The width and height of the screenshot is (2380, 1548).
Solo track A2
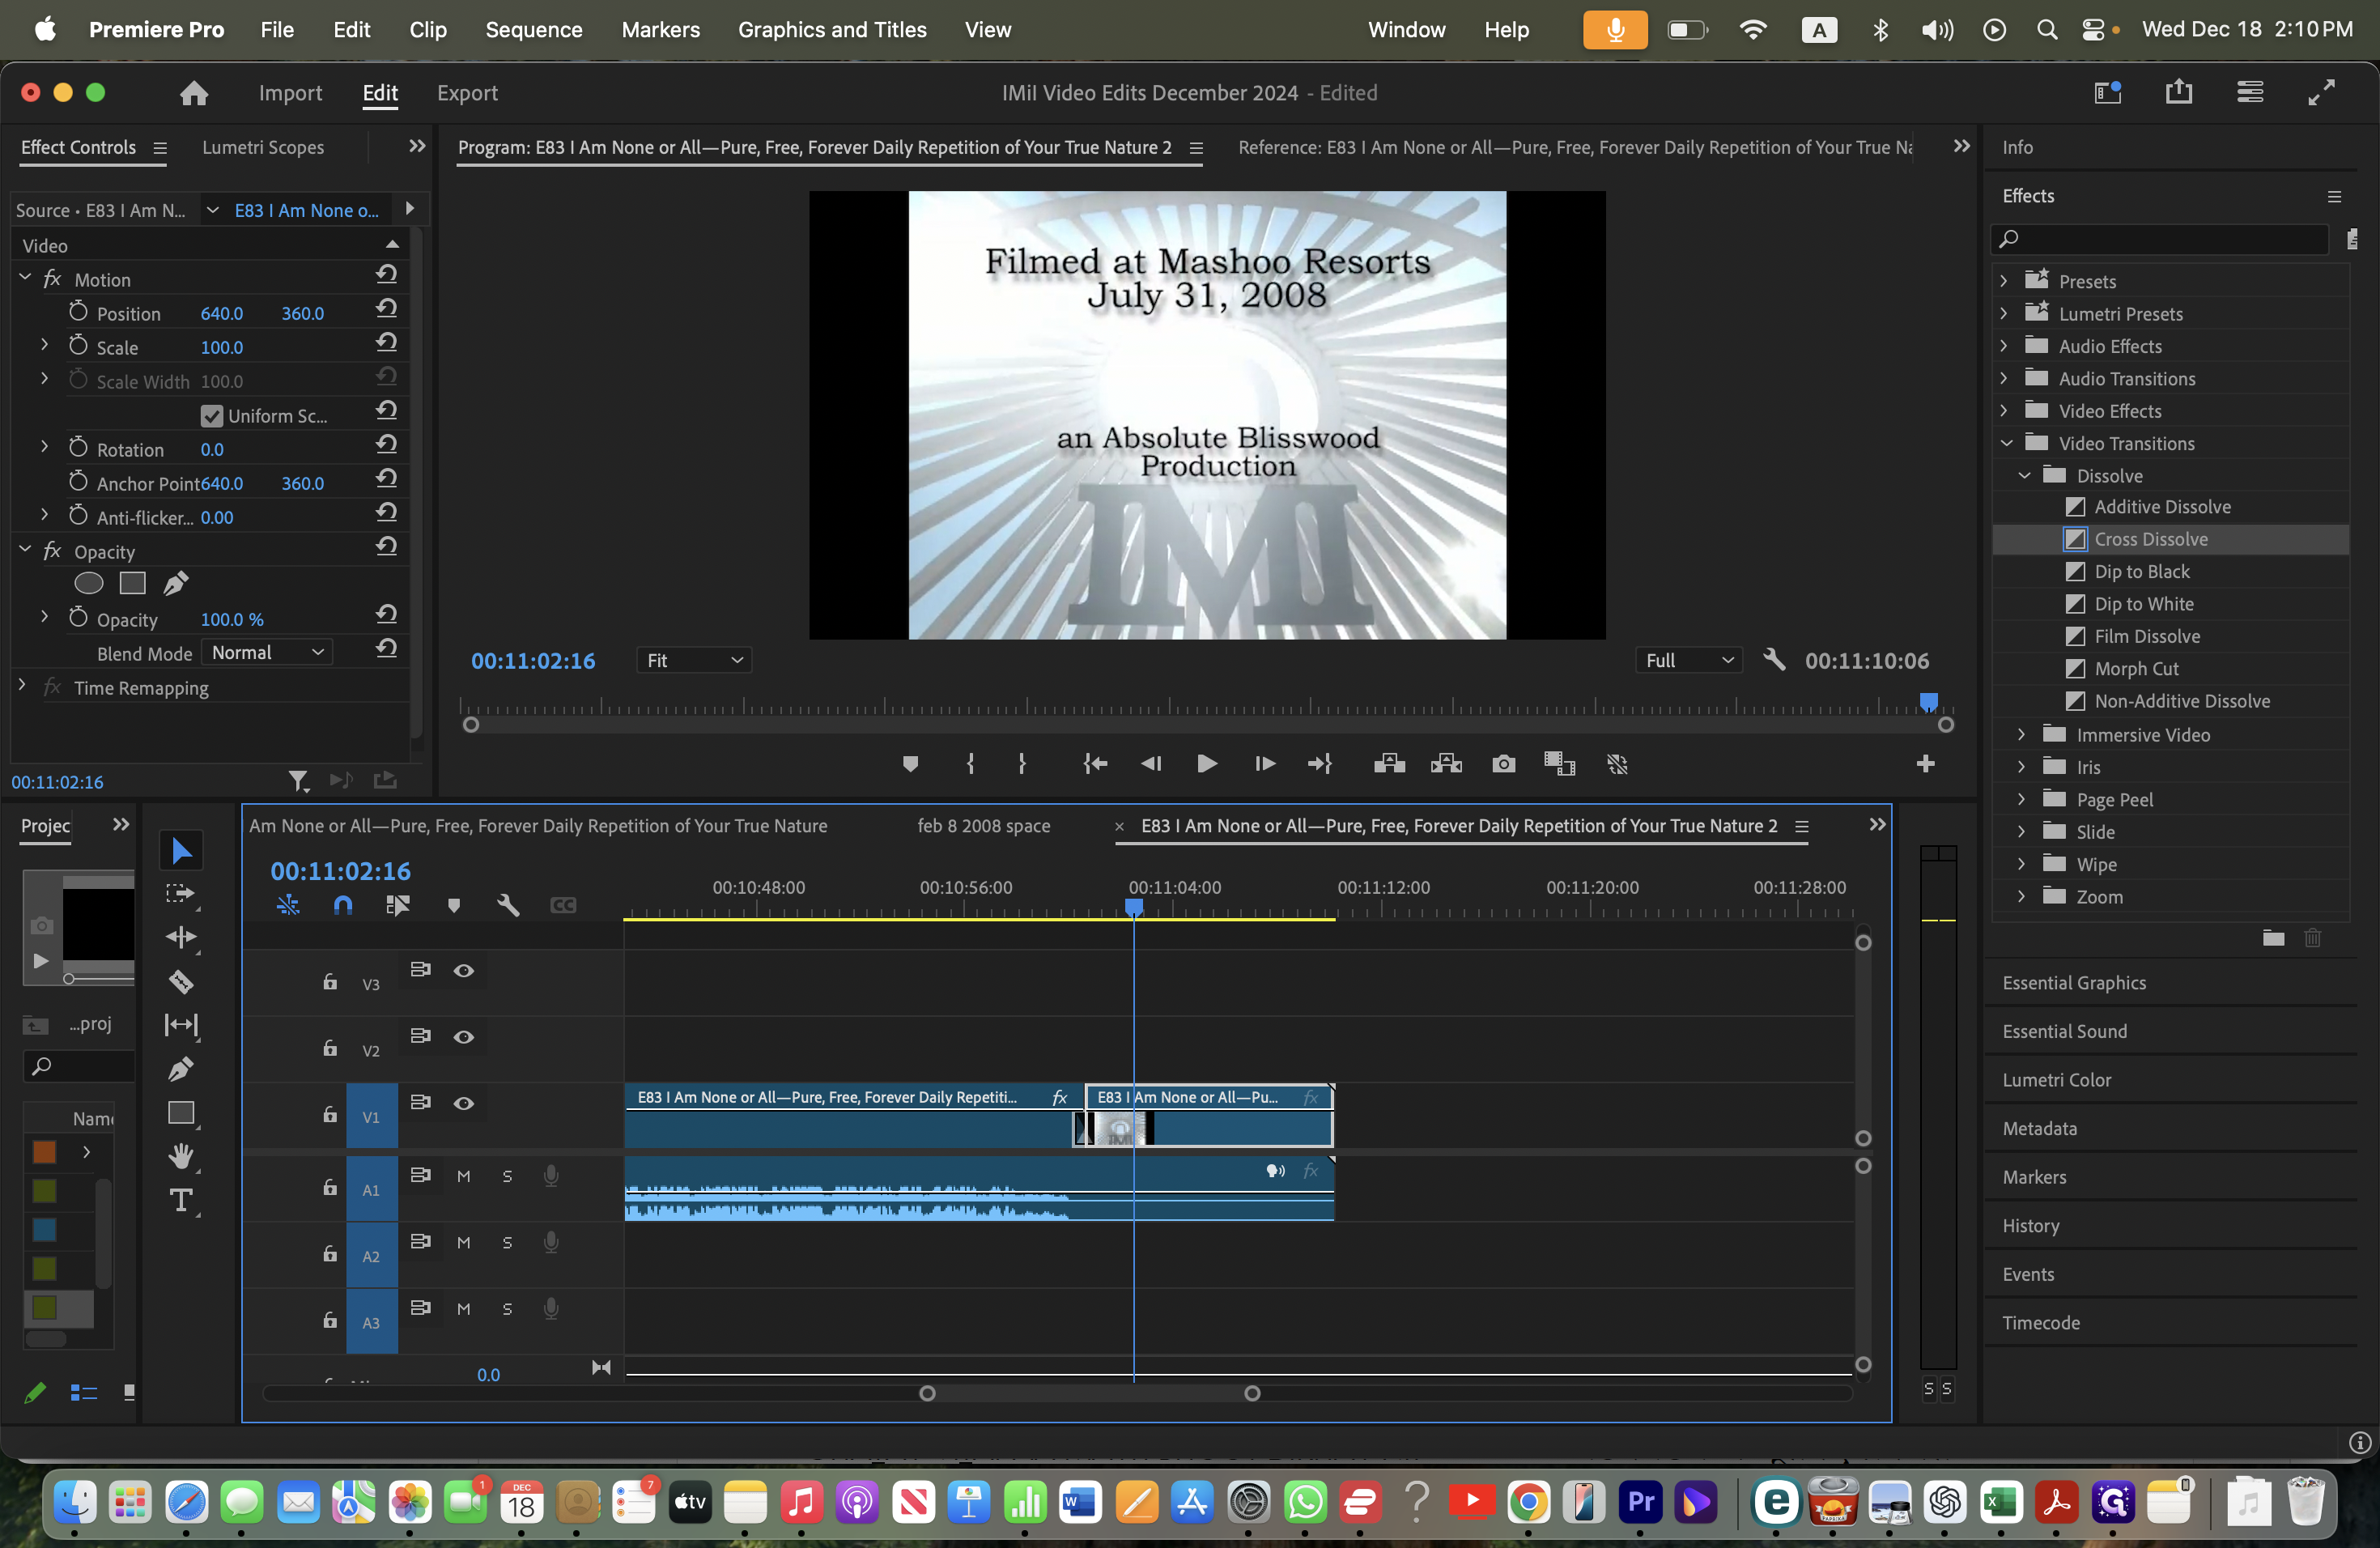pyautogui.click(x=507, y=1242)
